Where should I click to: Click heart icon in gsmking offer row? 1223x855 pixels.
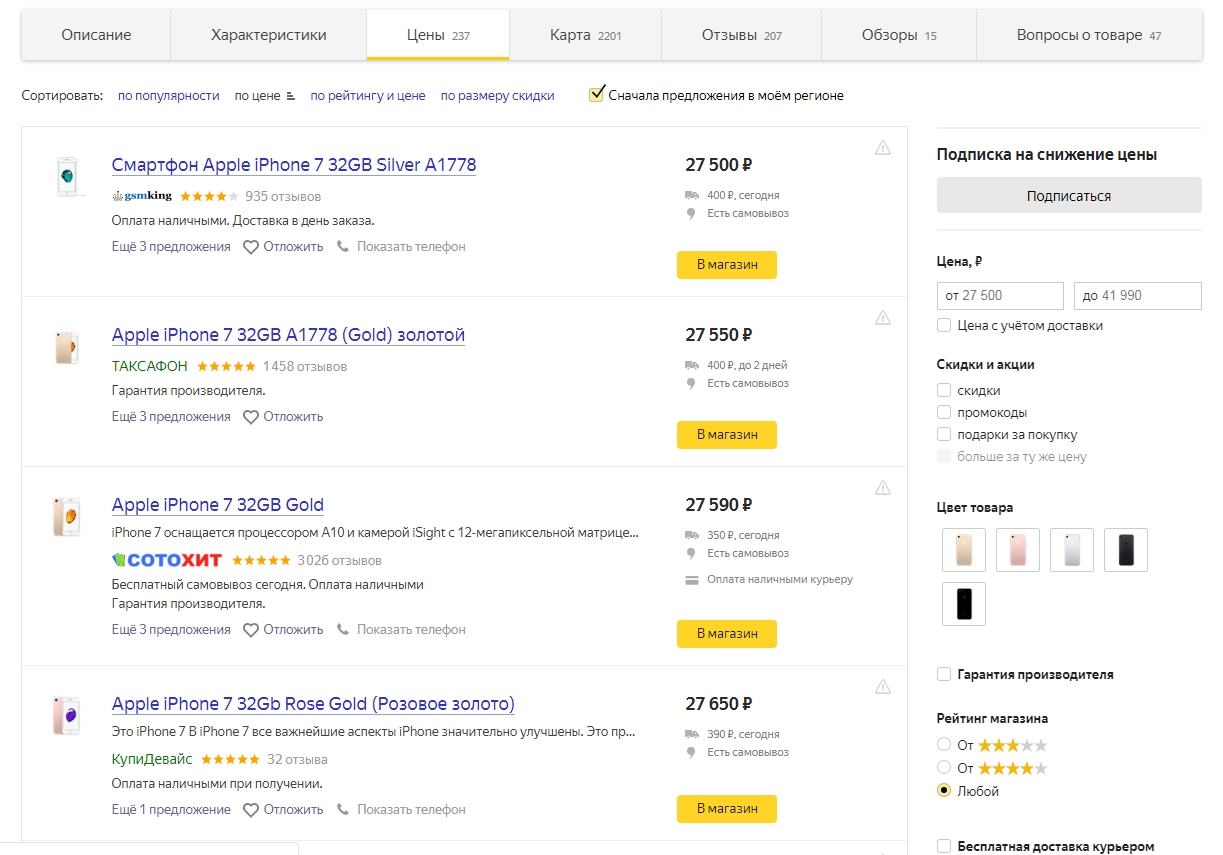251,247
